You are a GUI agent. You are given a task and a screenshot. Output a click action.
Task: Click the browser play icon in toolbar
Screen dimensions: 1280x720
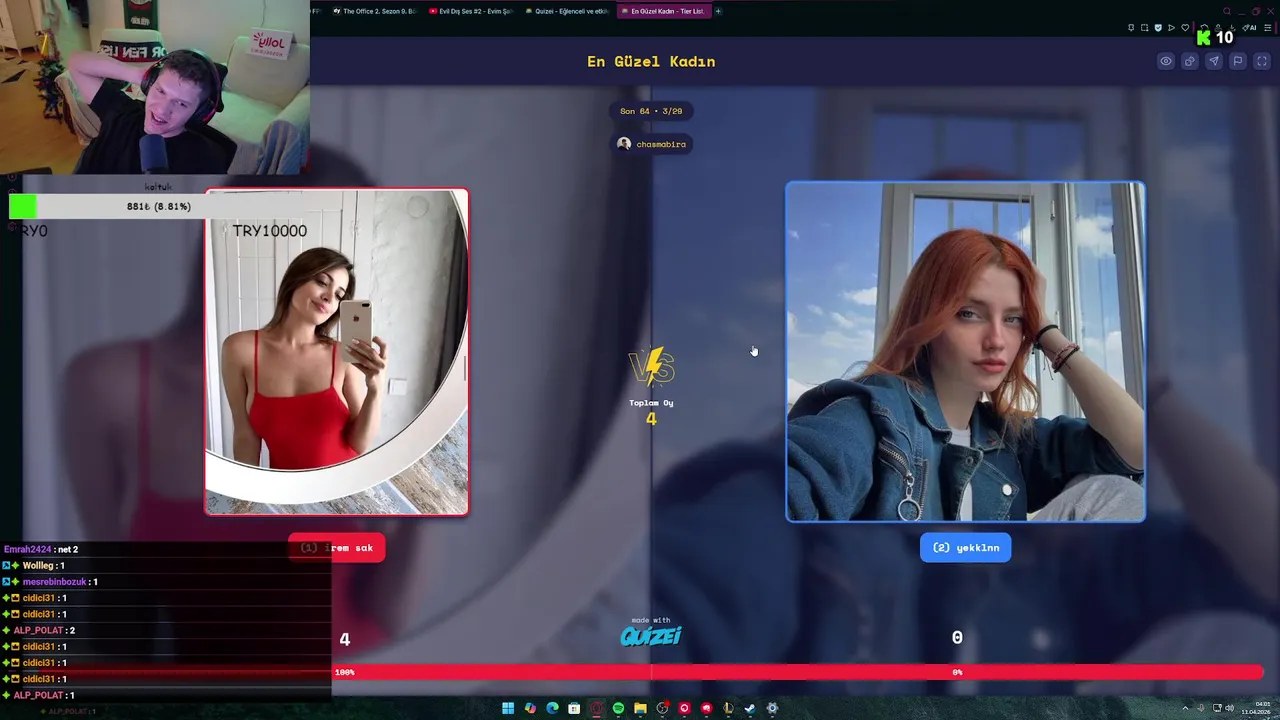(x=1171, y=28)
